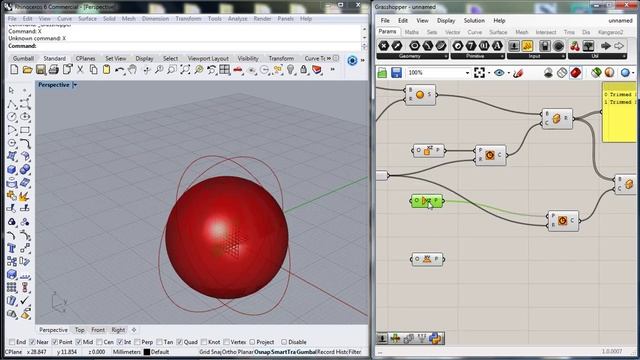Open a file with the yellow folder icon
Viewport: 640px width, 360px height.
click(27, 70)
